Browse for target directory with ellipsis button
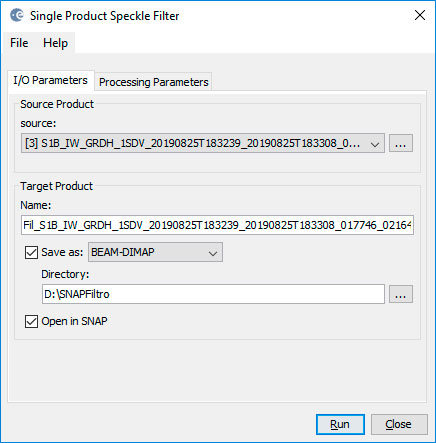436x443 pixels. click(401, 294)
